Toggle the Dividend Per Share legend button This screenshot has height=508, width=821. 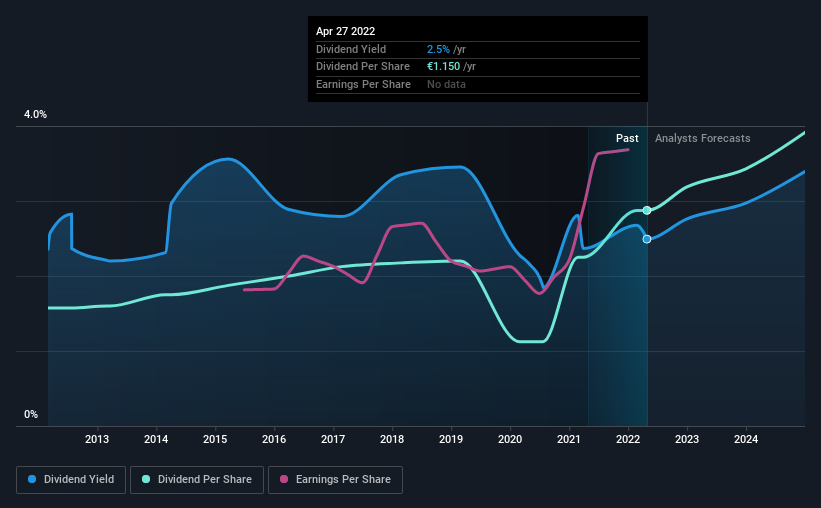[197, 480]
